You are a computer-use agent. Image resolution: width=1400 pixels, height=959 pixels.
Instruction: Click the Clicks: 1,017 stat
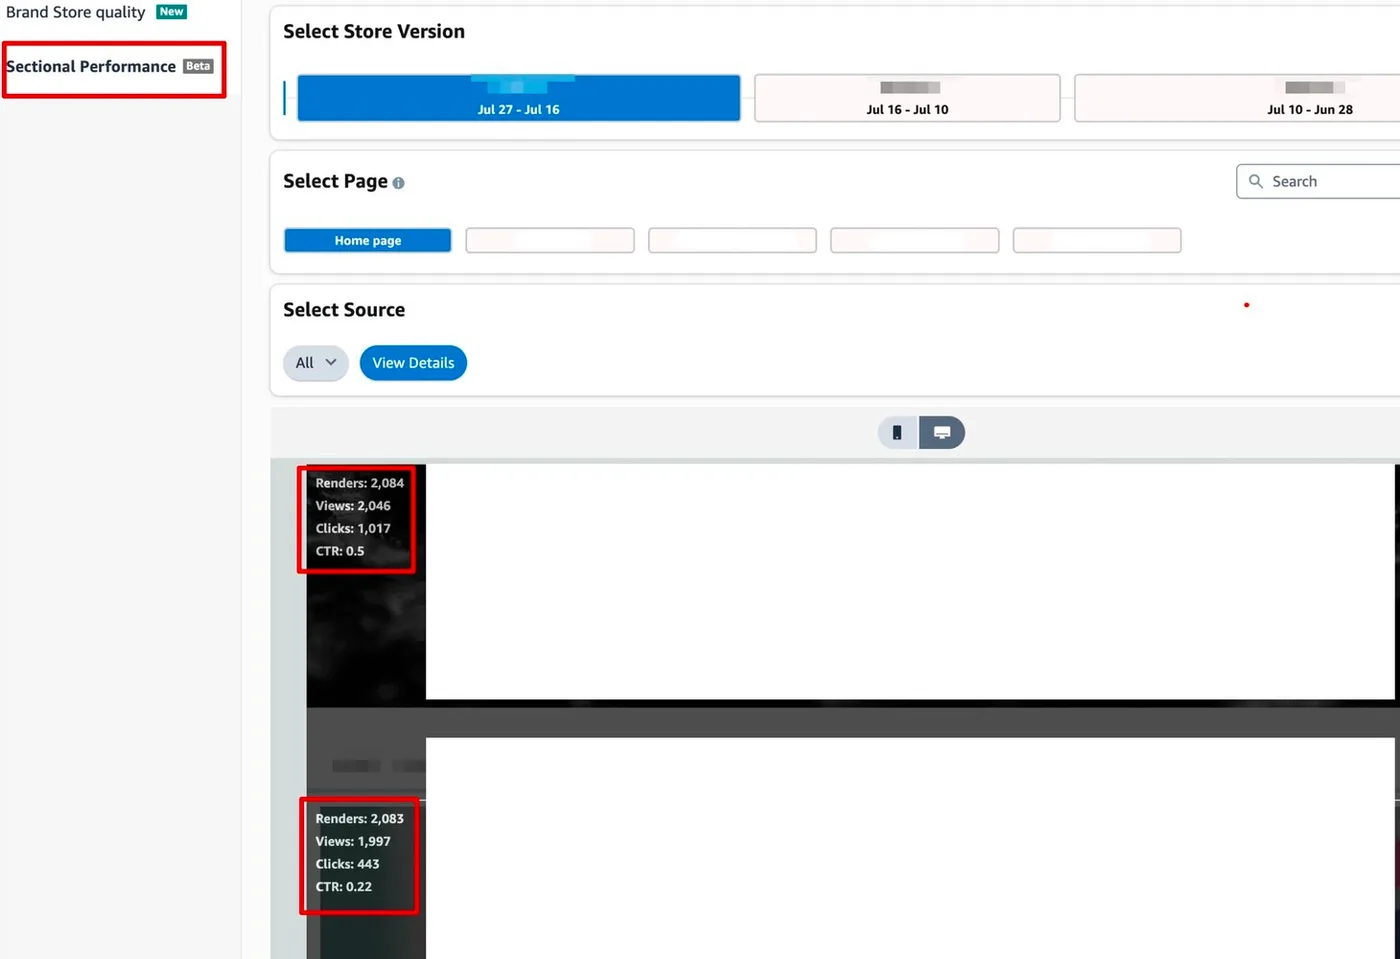click(x=353, y=529)
